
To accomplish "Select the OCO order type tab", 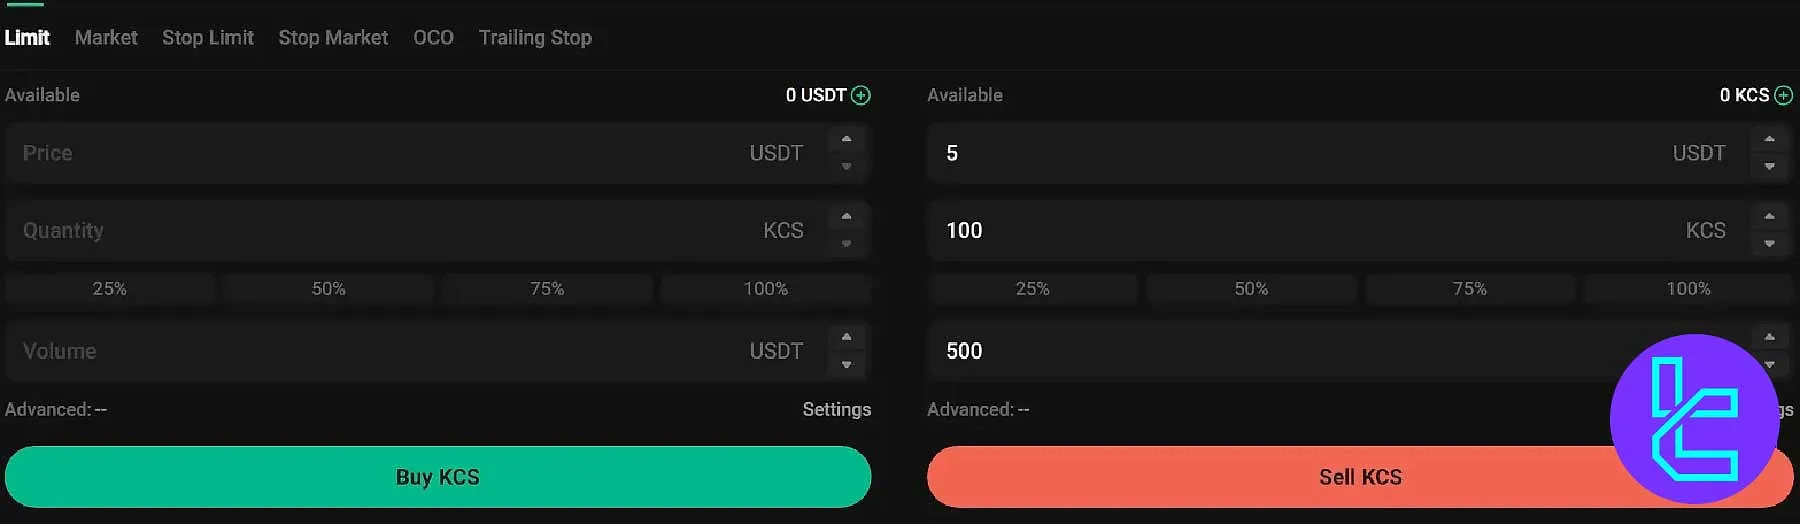I will [x=433, y=38].
